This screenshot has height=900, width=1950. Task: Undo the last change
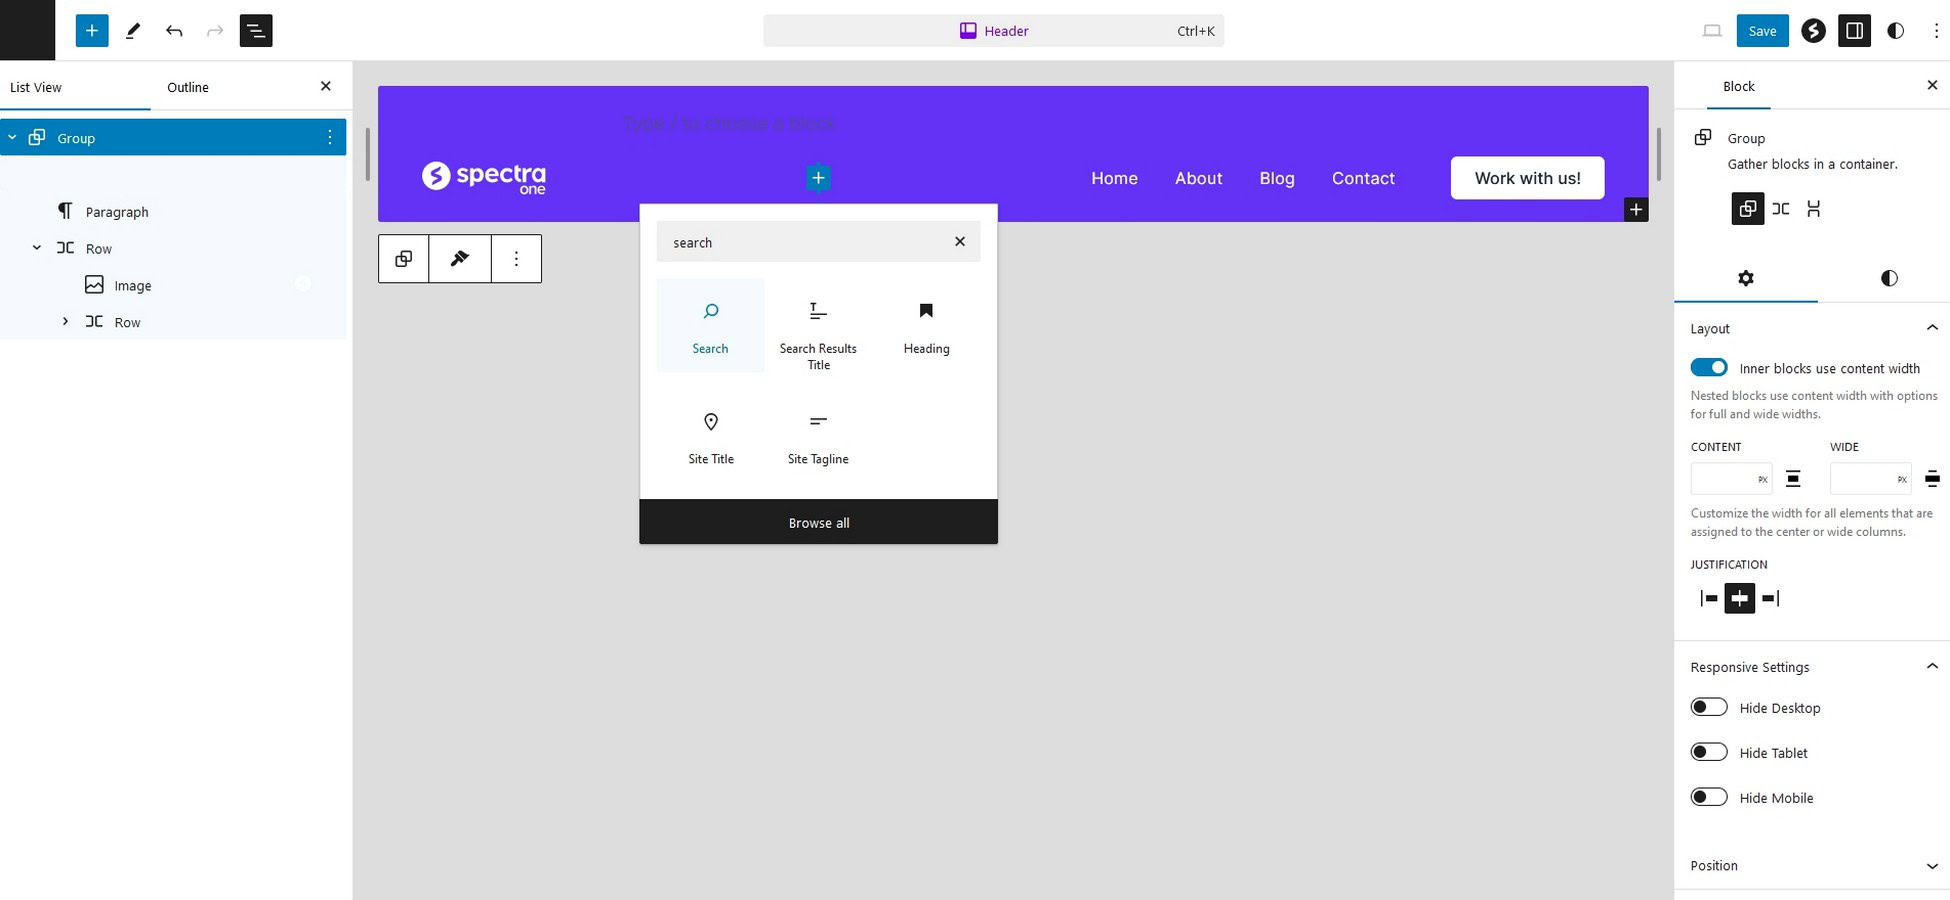point(174,31)
